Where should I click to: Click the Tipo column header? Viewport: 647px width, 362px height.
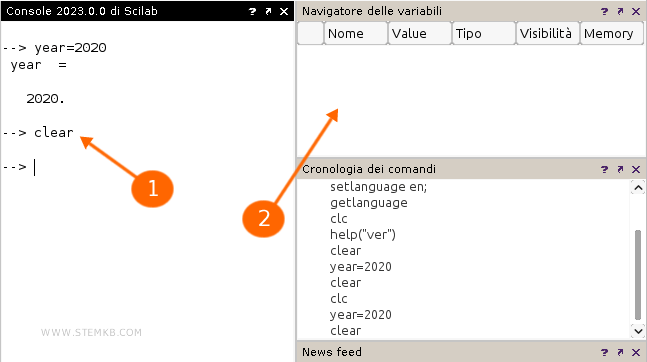click(x=484, y=33)
